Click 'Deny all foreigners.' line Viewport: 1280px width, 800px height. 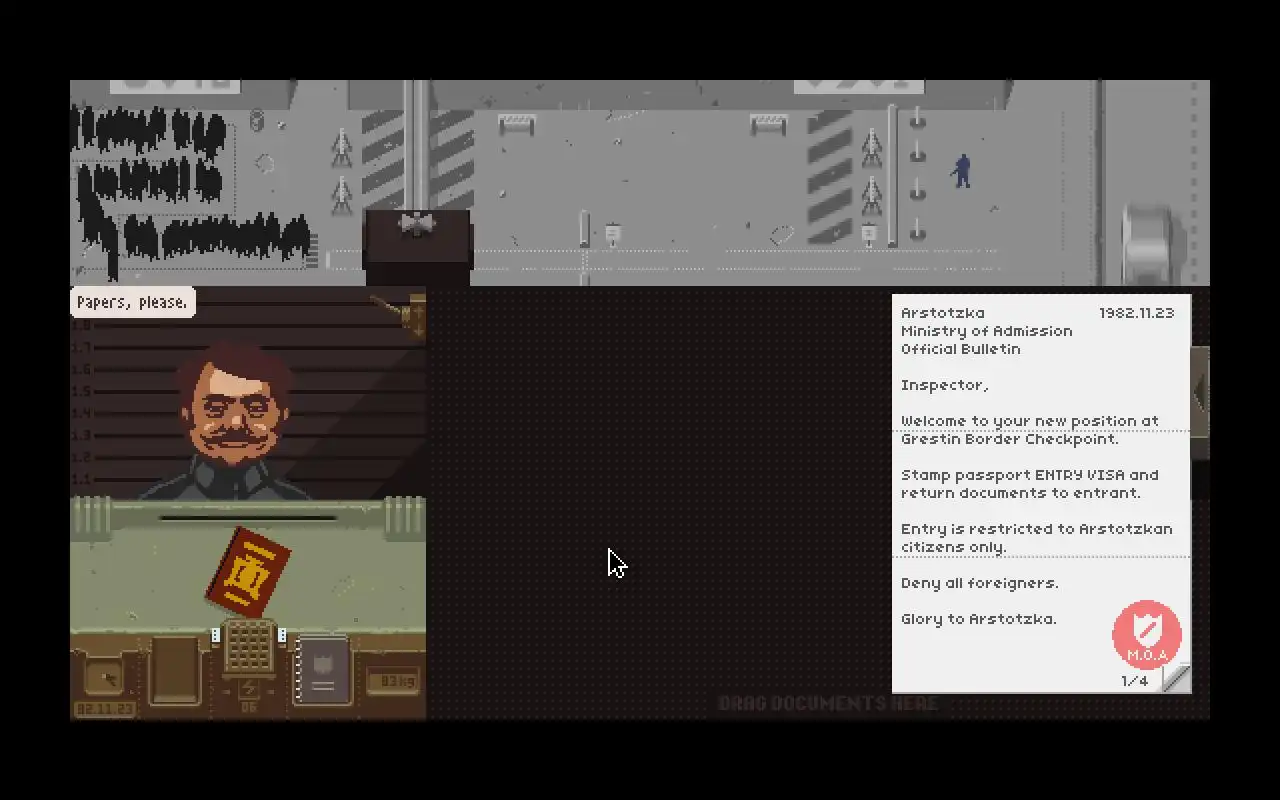[x=979, y=583]
